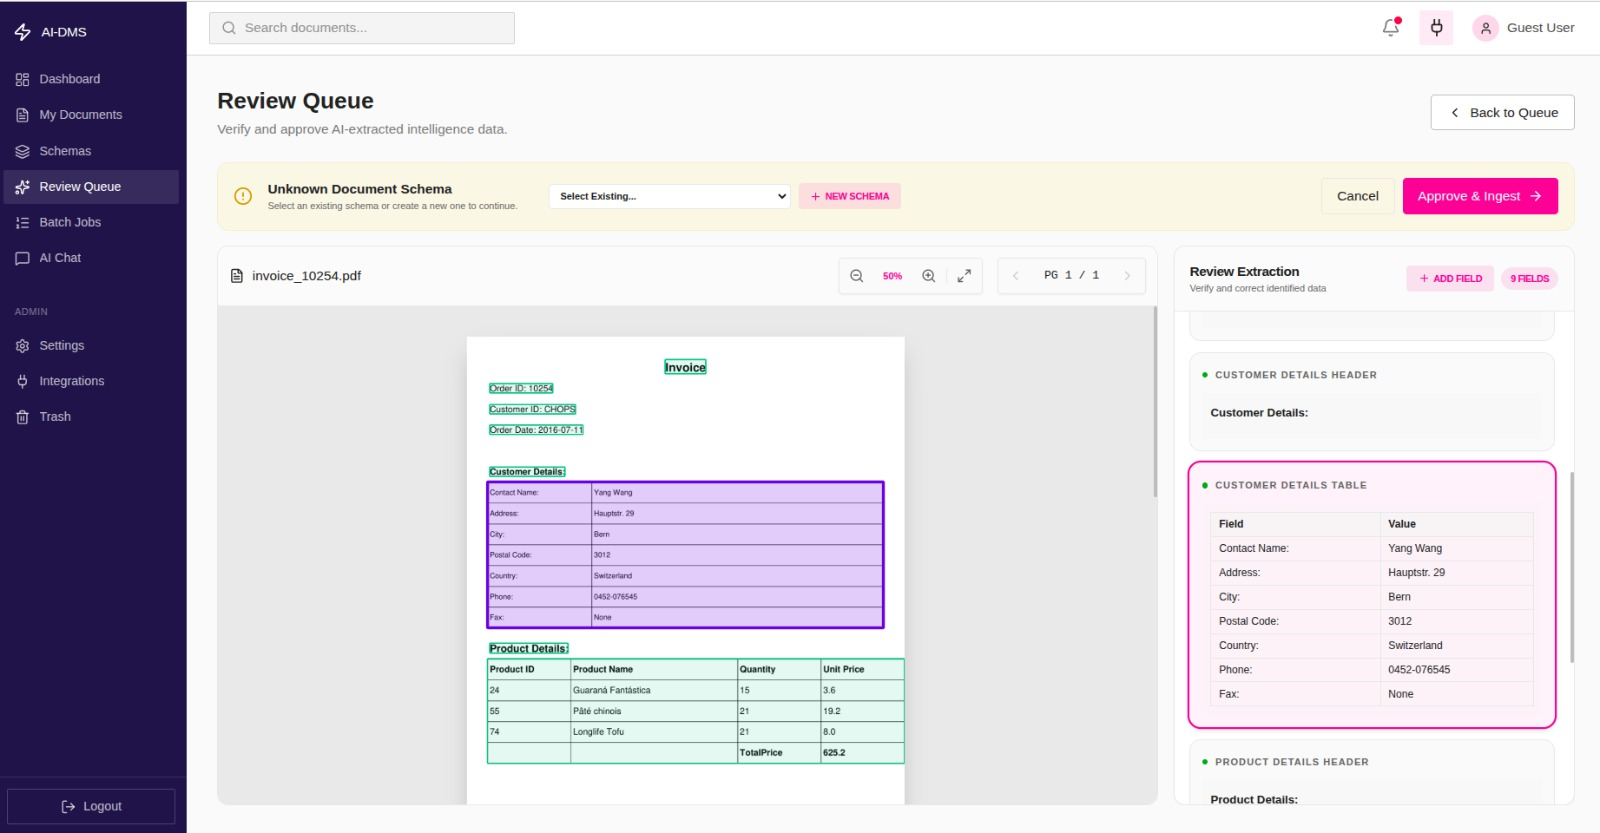
Task: Click the 9 Fields badge
Action: [1529, 279]
